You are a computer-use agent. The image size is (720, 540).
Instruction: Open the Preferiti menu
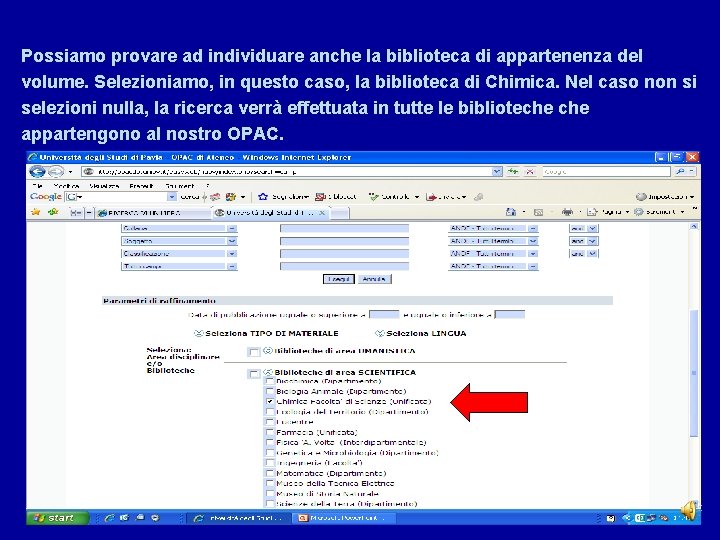(141, 186)
